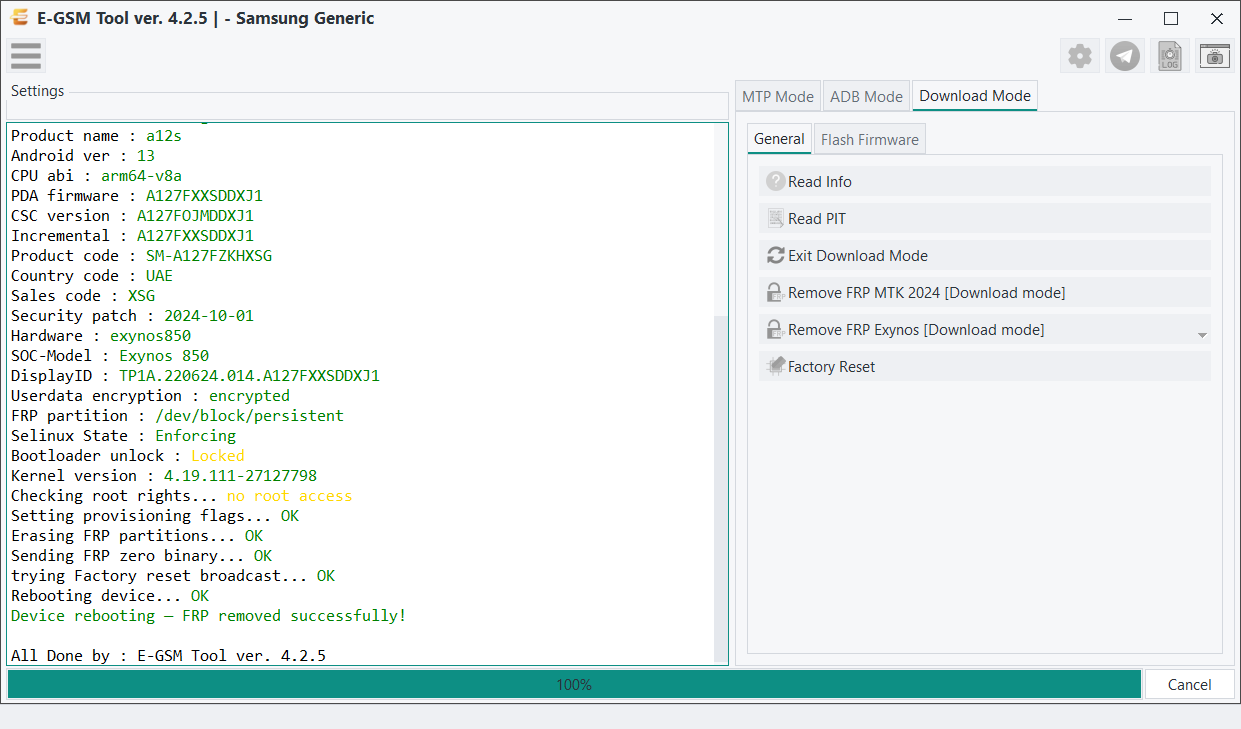This screenshot has height=729, width=1241.
Task: Click the 'Sending FRP zero binary' line
Action: point(141,555)
